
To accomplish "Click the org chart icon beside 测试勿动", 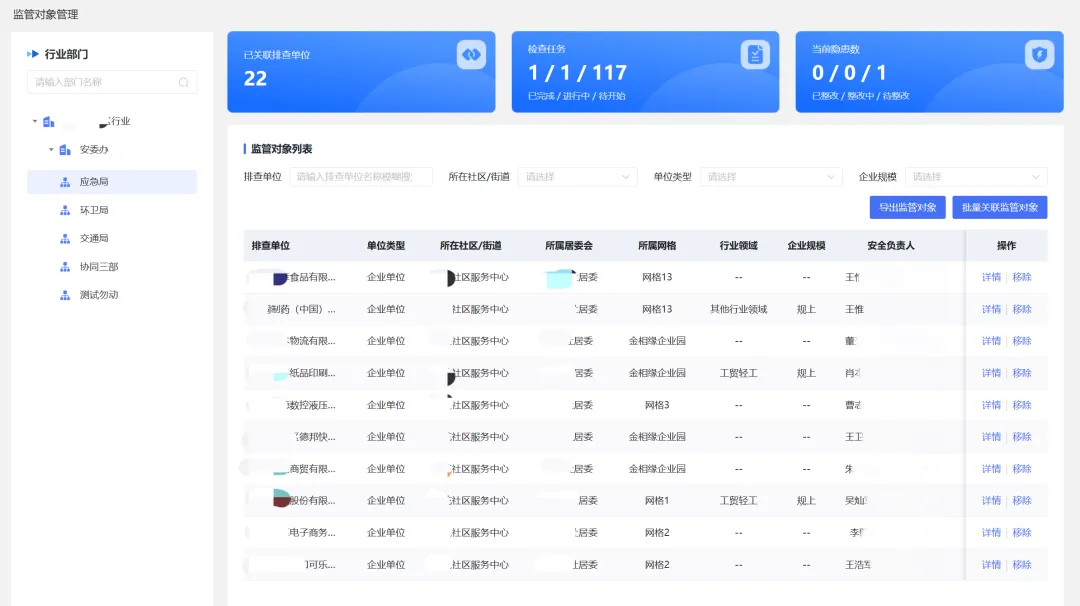I will [x=65, y=295].
